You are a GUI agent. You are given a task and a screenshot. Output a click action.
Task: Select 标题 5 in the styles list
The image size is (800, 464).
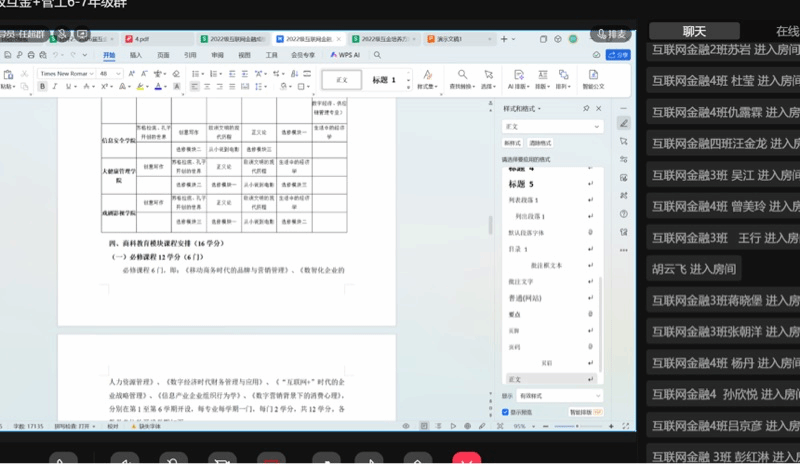click(521, 185)
